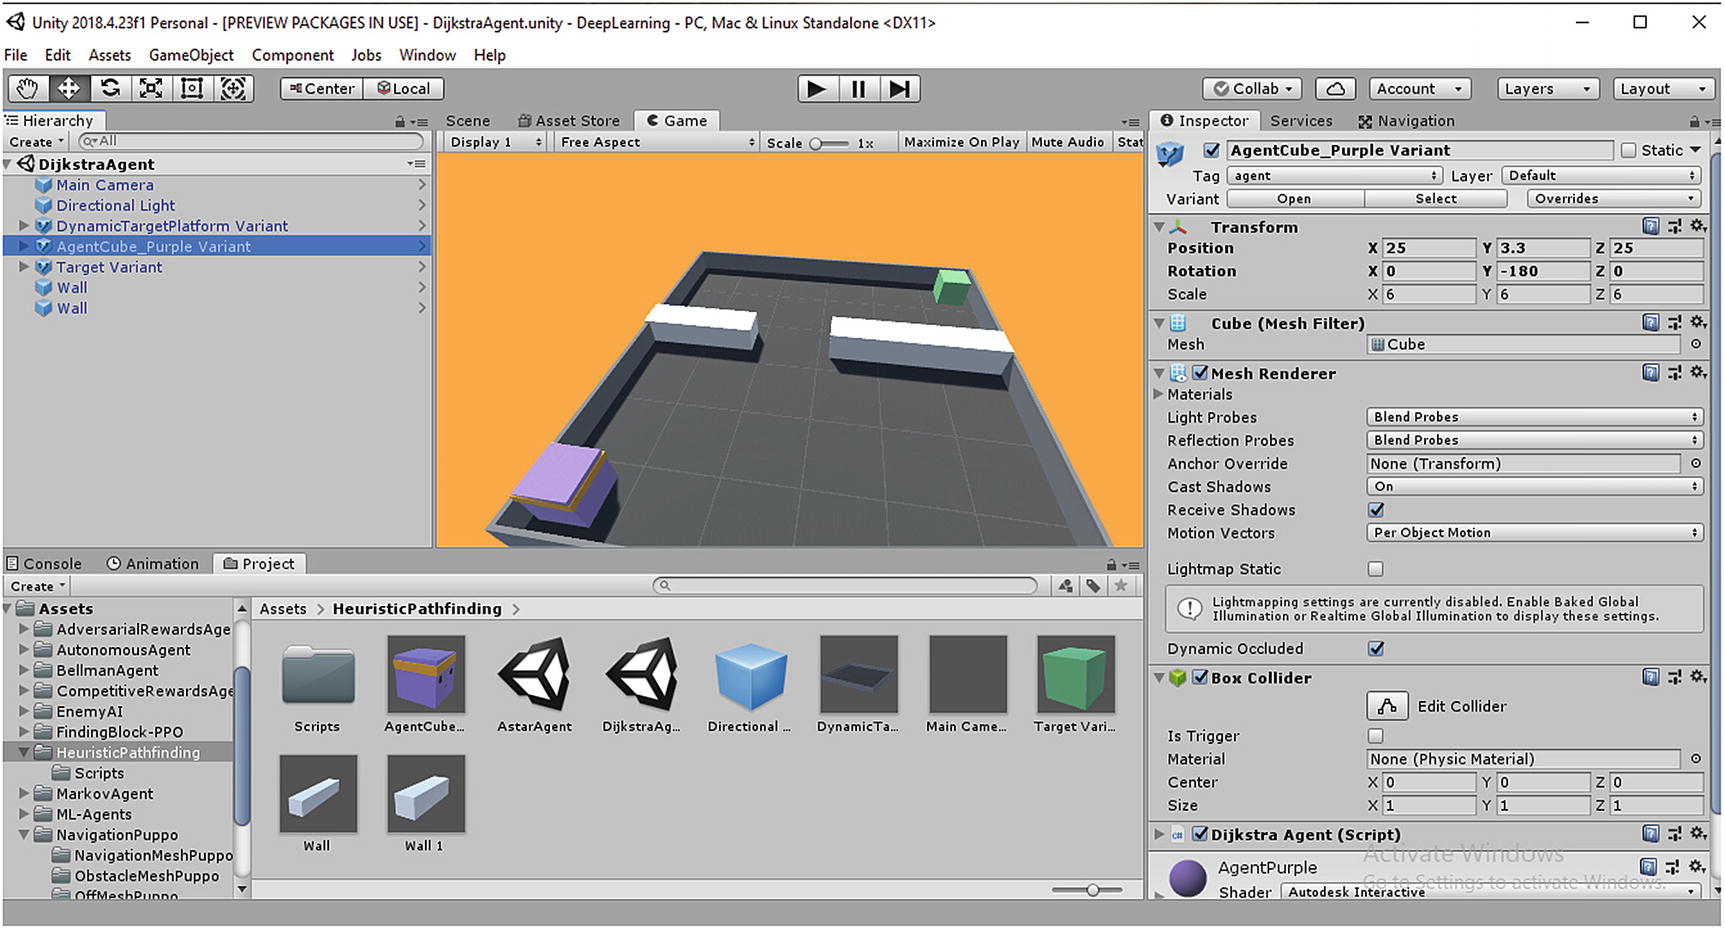Switch to the Scene tab

pyautogui.click(x=467, y=121)
